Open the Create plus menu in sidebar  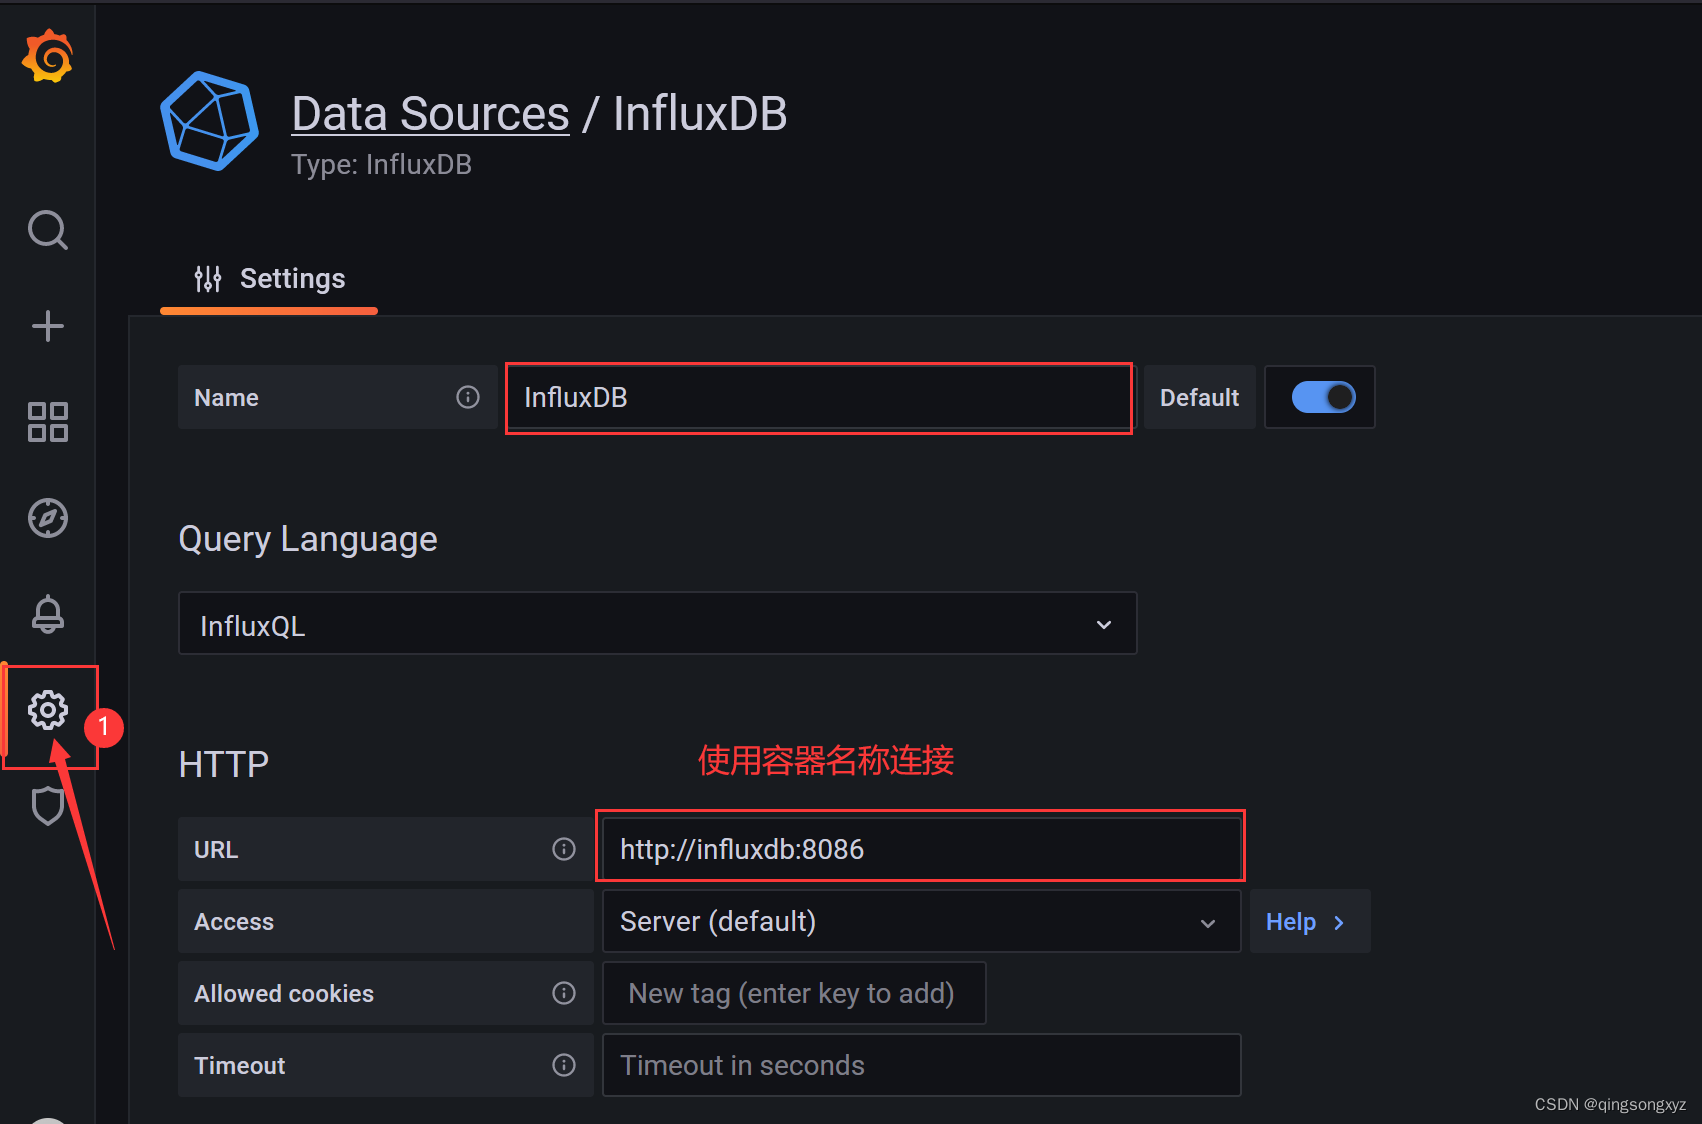(47, 326)
